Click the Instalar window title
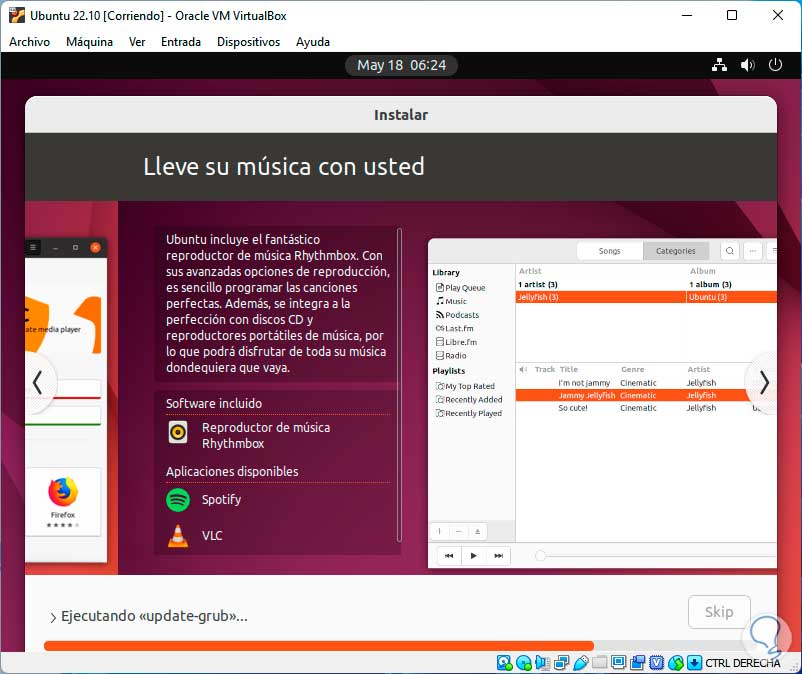802x674 pixels. click(x=401, y=115)
